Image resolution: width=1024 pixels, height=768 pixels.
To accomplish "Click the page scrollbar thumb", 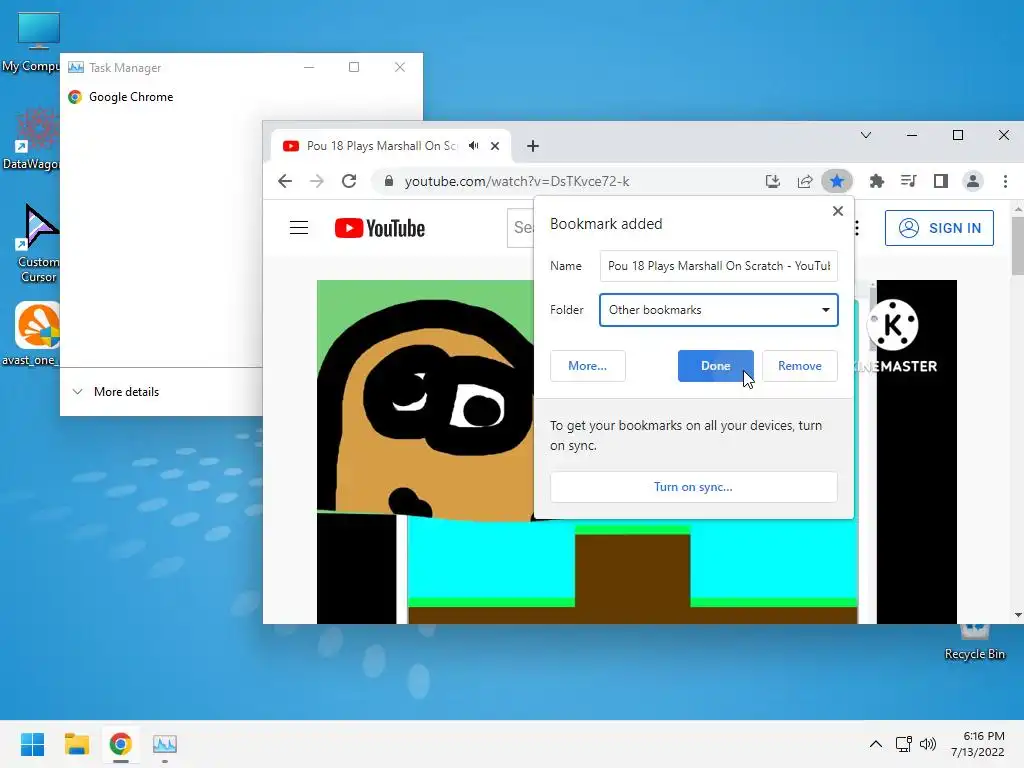I will tap(1018, 246).
